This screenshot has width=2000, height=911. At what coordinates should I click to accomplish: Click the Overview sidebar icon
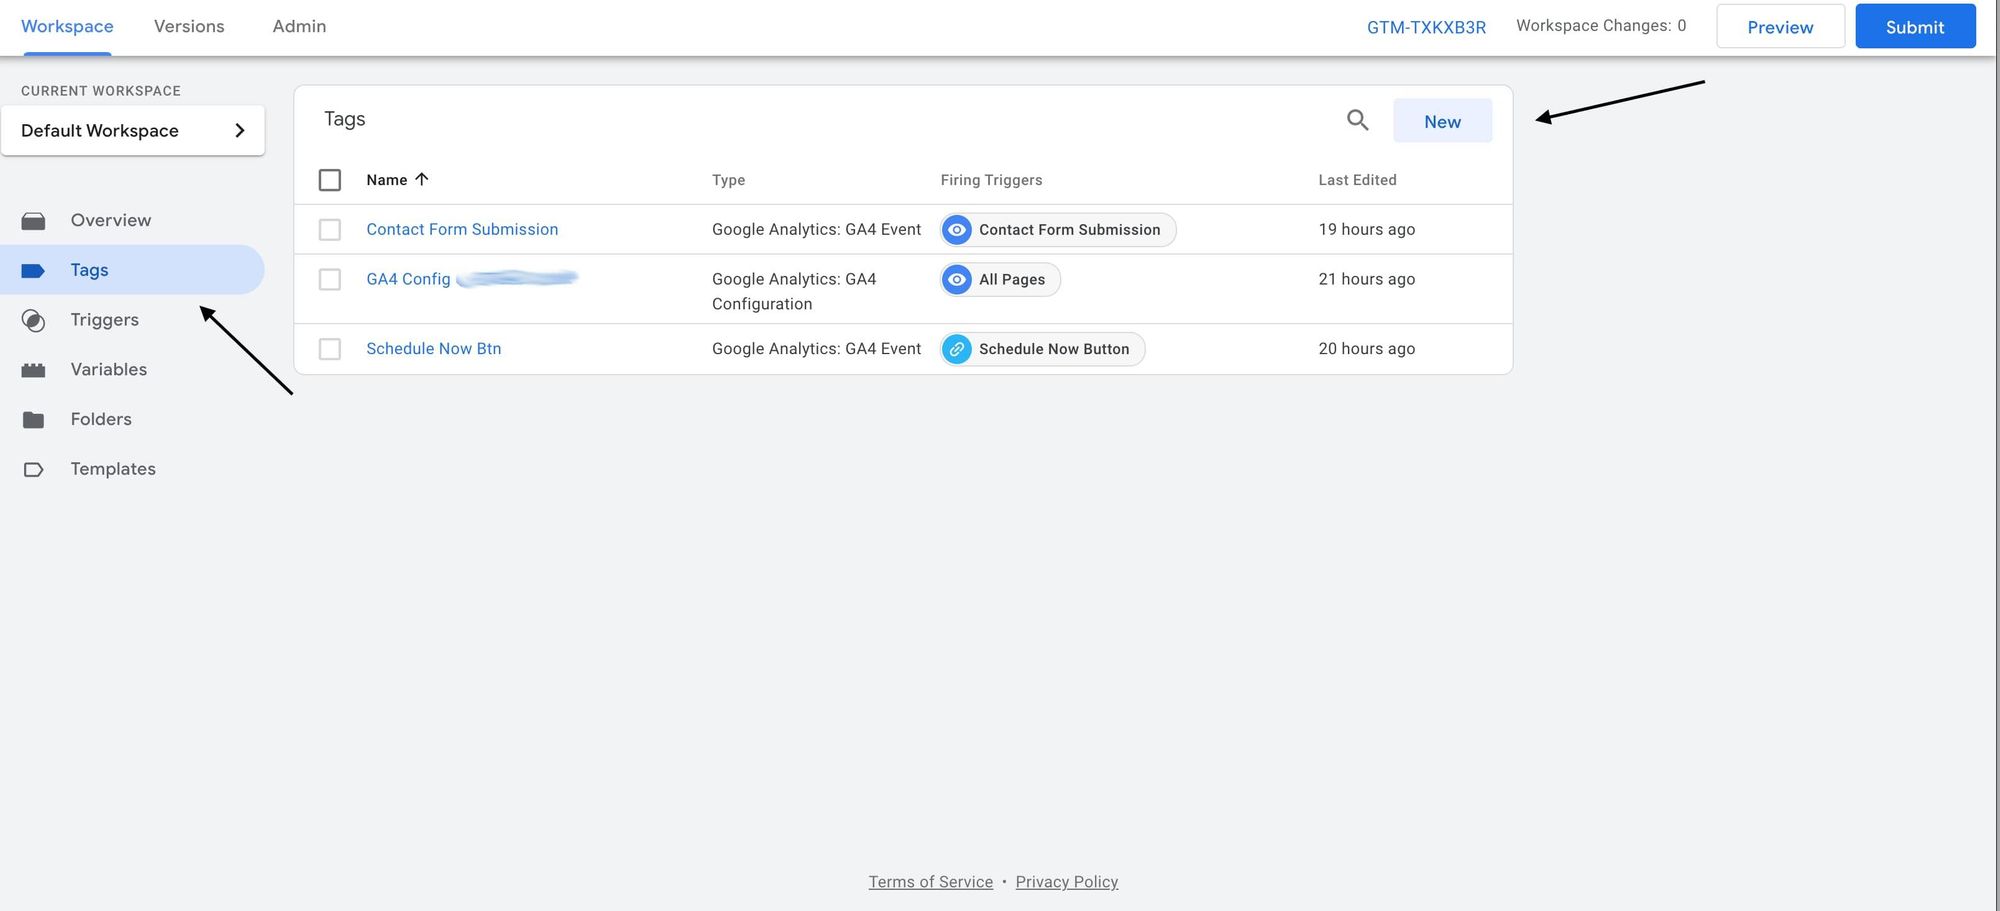tap(33, 221)
